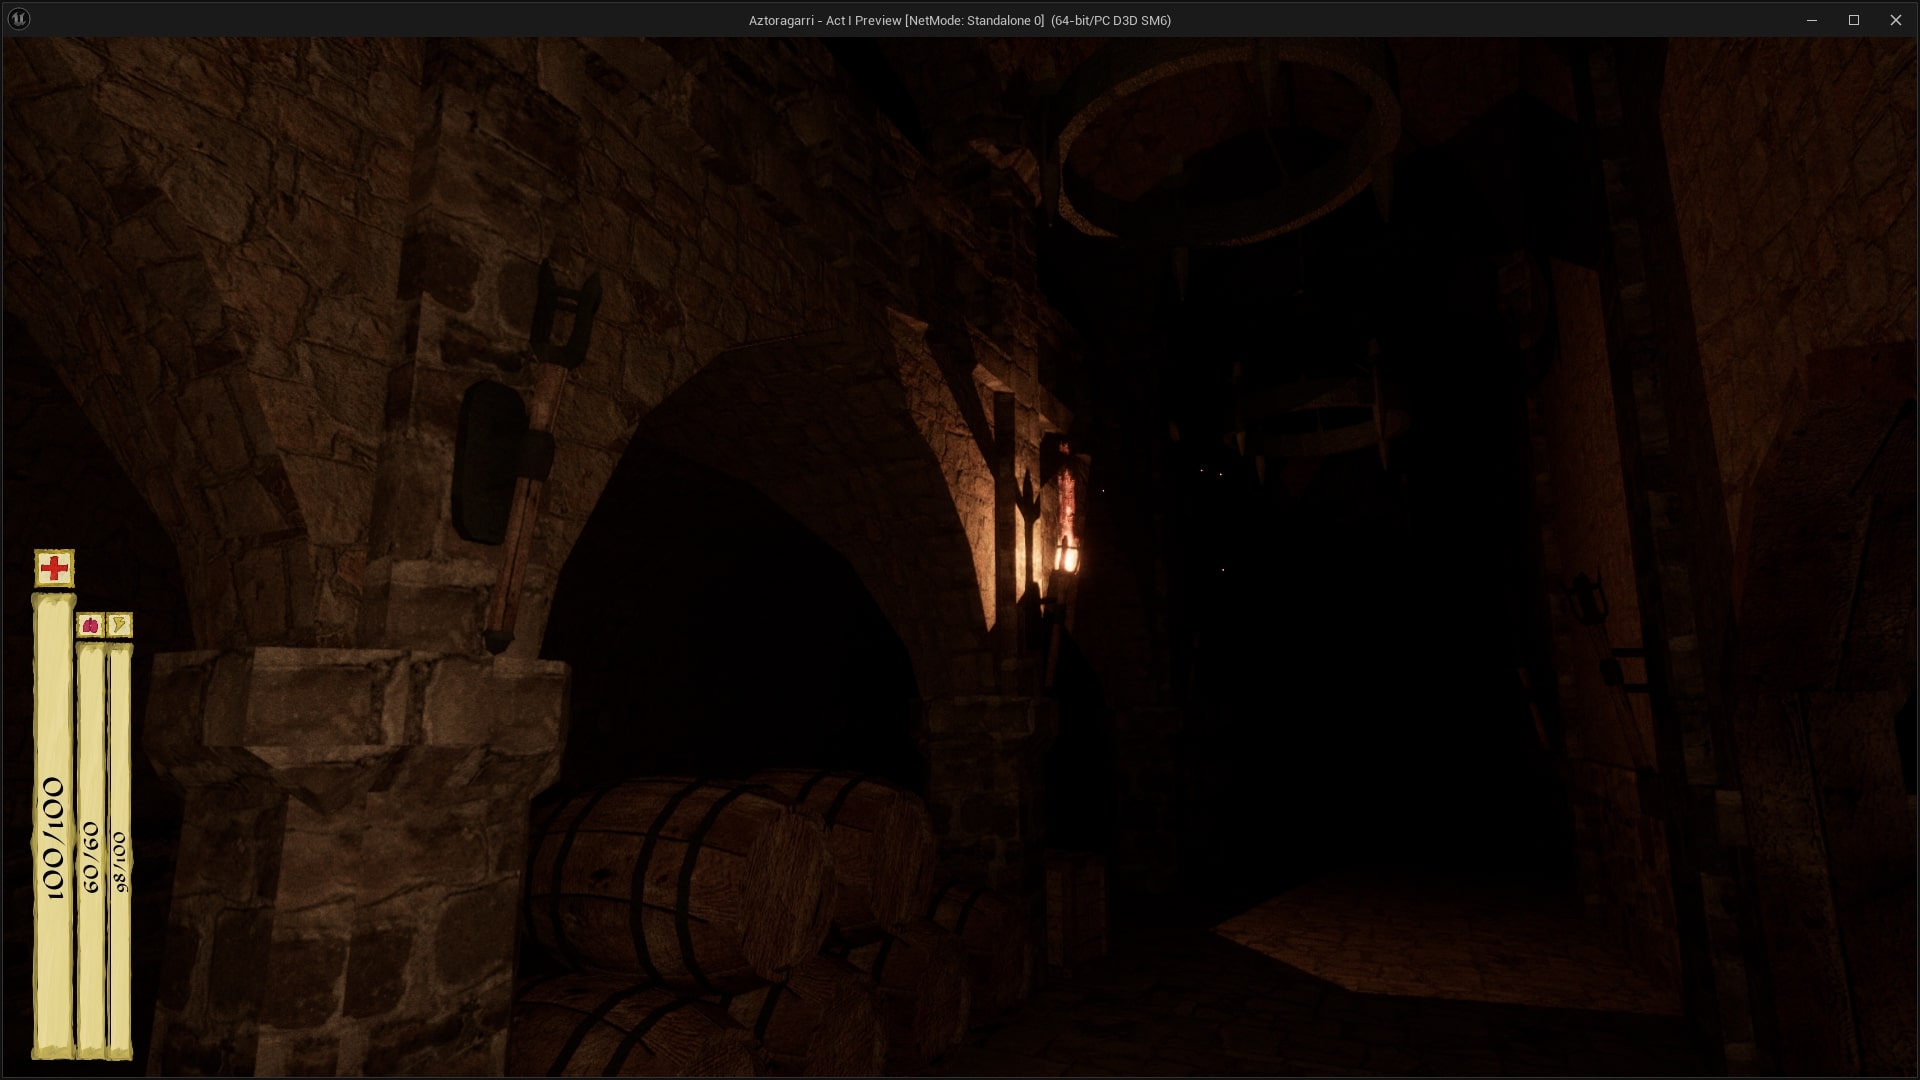Minimize the Aztoragarri preview window
The image size is (1920, 1080).
[1811, 20]
